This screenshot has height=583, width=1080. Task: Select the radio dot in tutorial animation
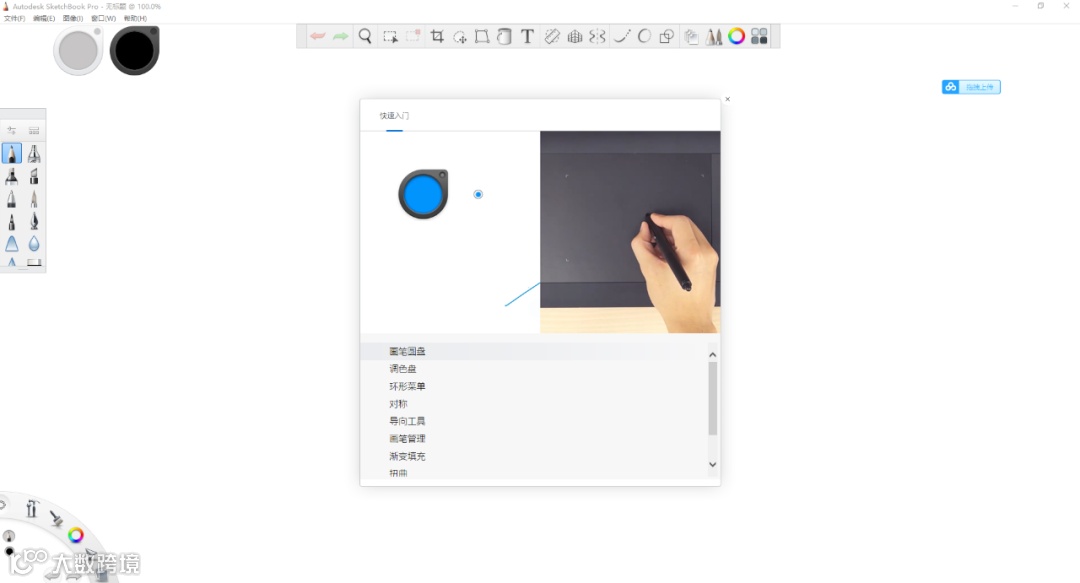click(478, 194)
